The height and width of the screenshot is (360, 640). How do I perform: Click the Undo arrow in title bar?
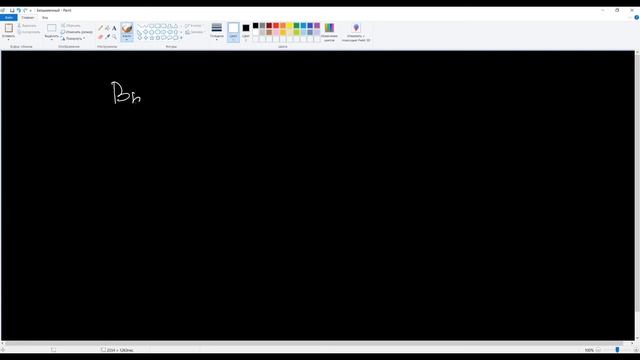pos(19,11)
